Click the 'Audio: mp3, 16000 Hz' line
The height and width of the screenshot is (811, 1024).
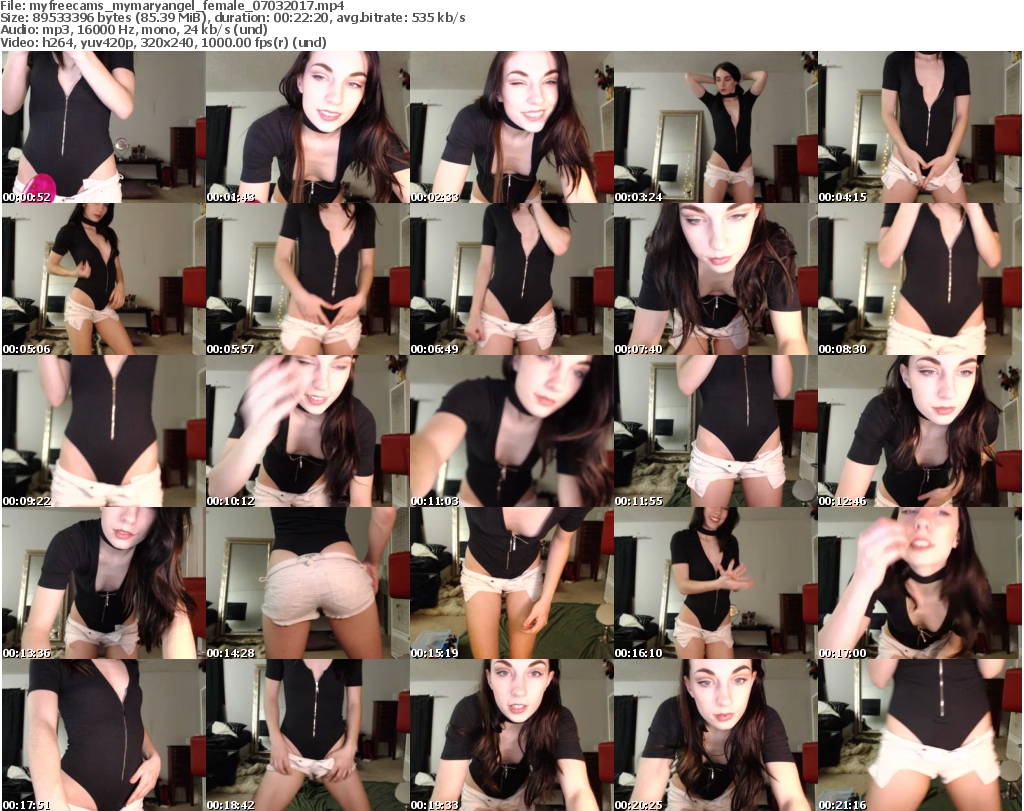[x=134, y=30]
